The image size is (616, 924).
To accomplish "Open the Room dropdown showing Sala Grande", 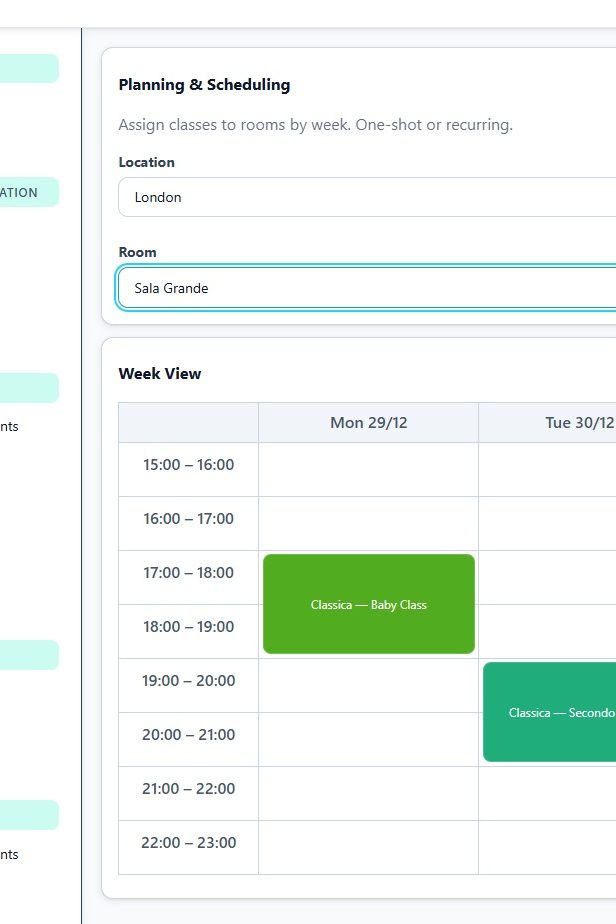I will pos(366,288).
